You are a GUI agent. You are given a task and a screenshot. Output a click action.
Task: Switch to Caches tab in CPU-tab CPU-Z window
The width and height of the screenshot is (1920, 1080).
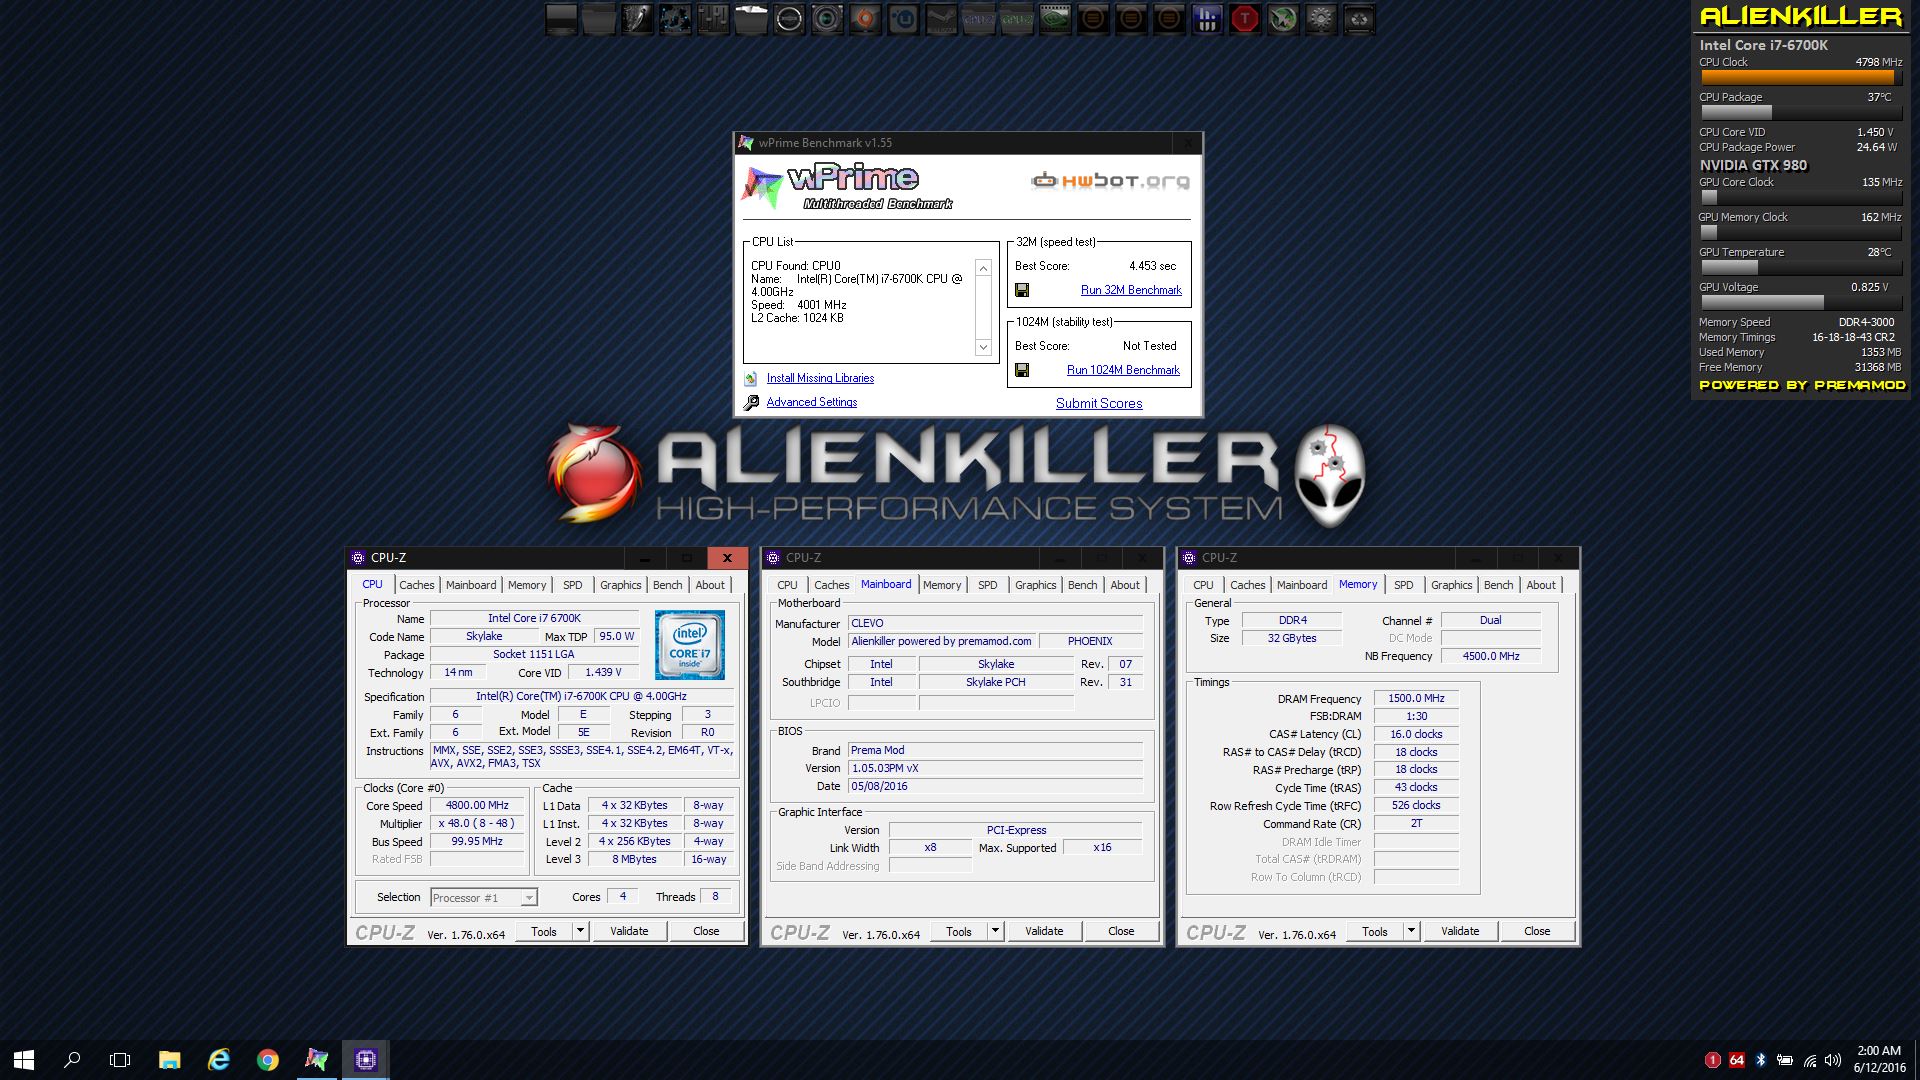[x=417, y=585]
